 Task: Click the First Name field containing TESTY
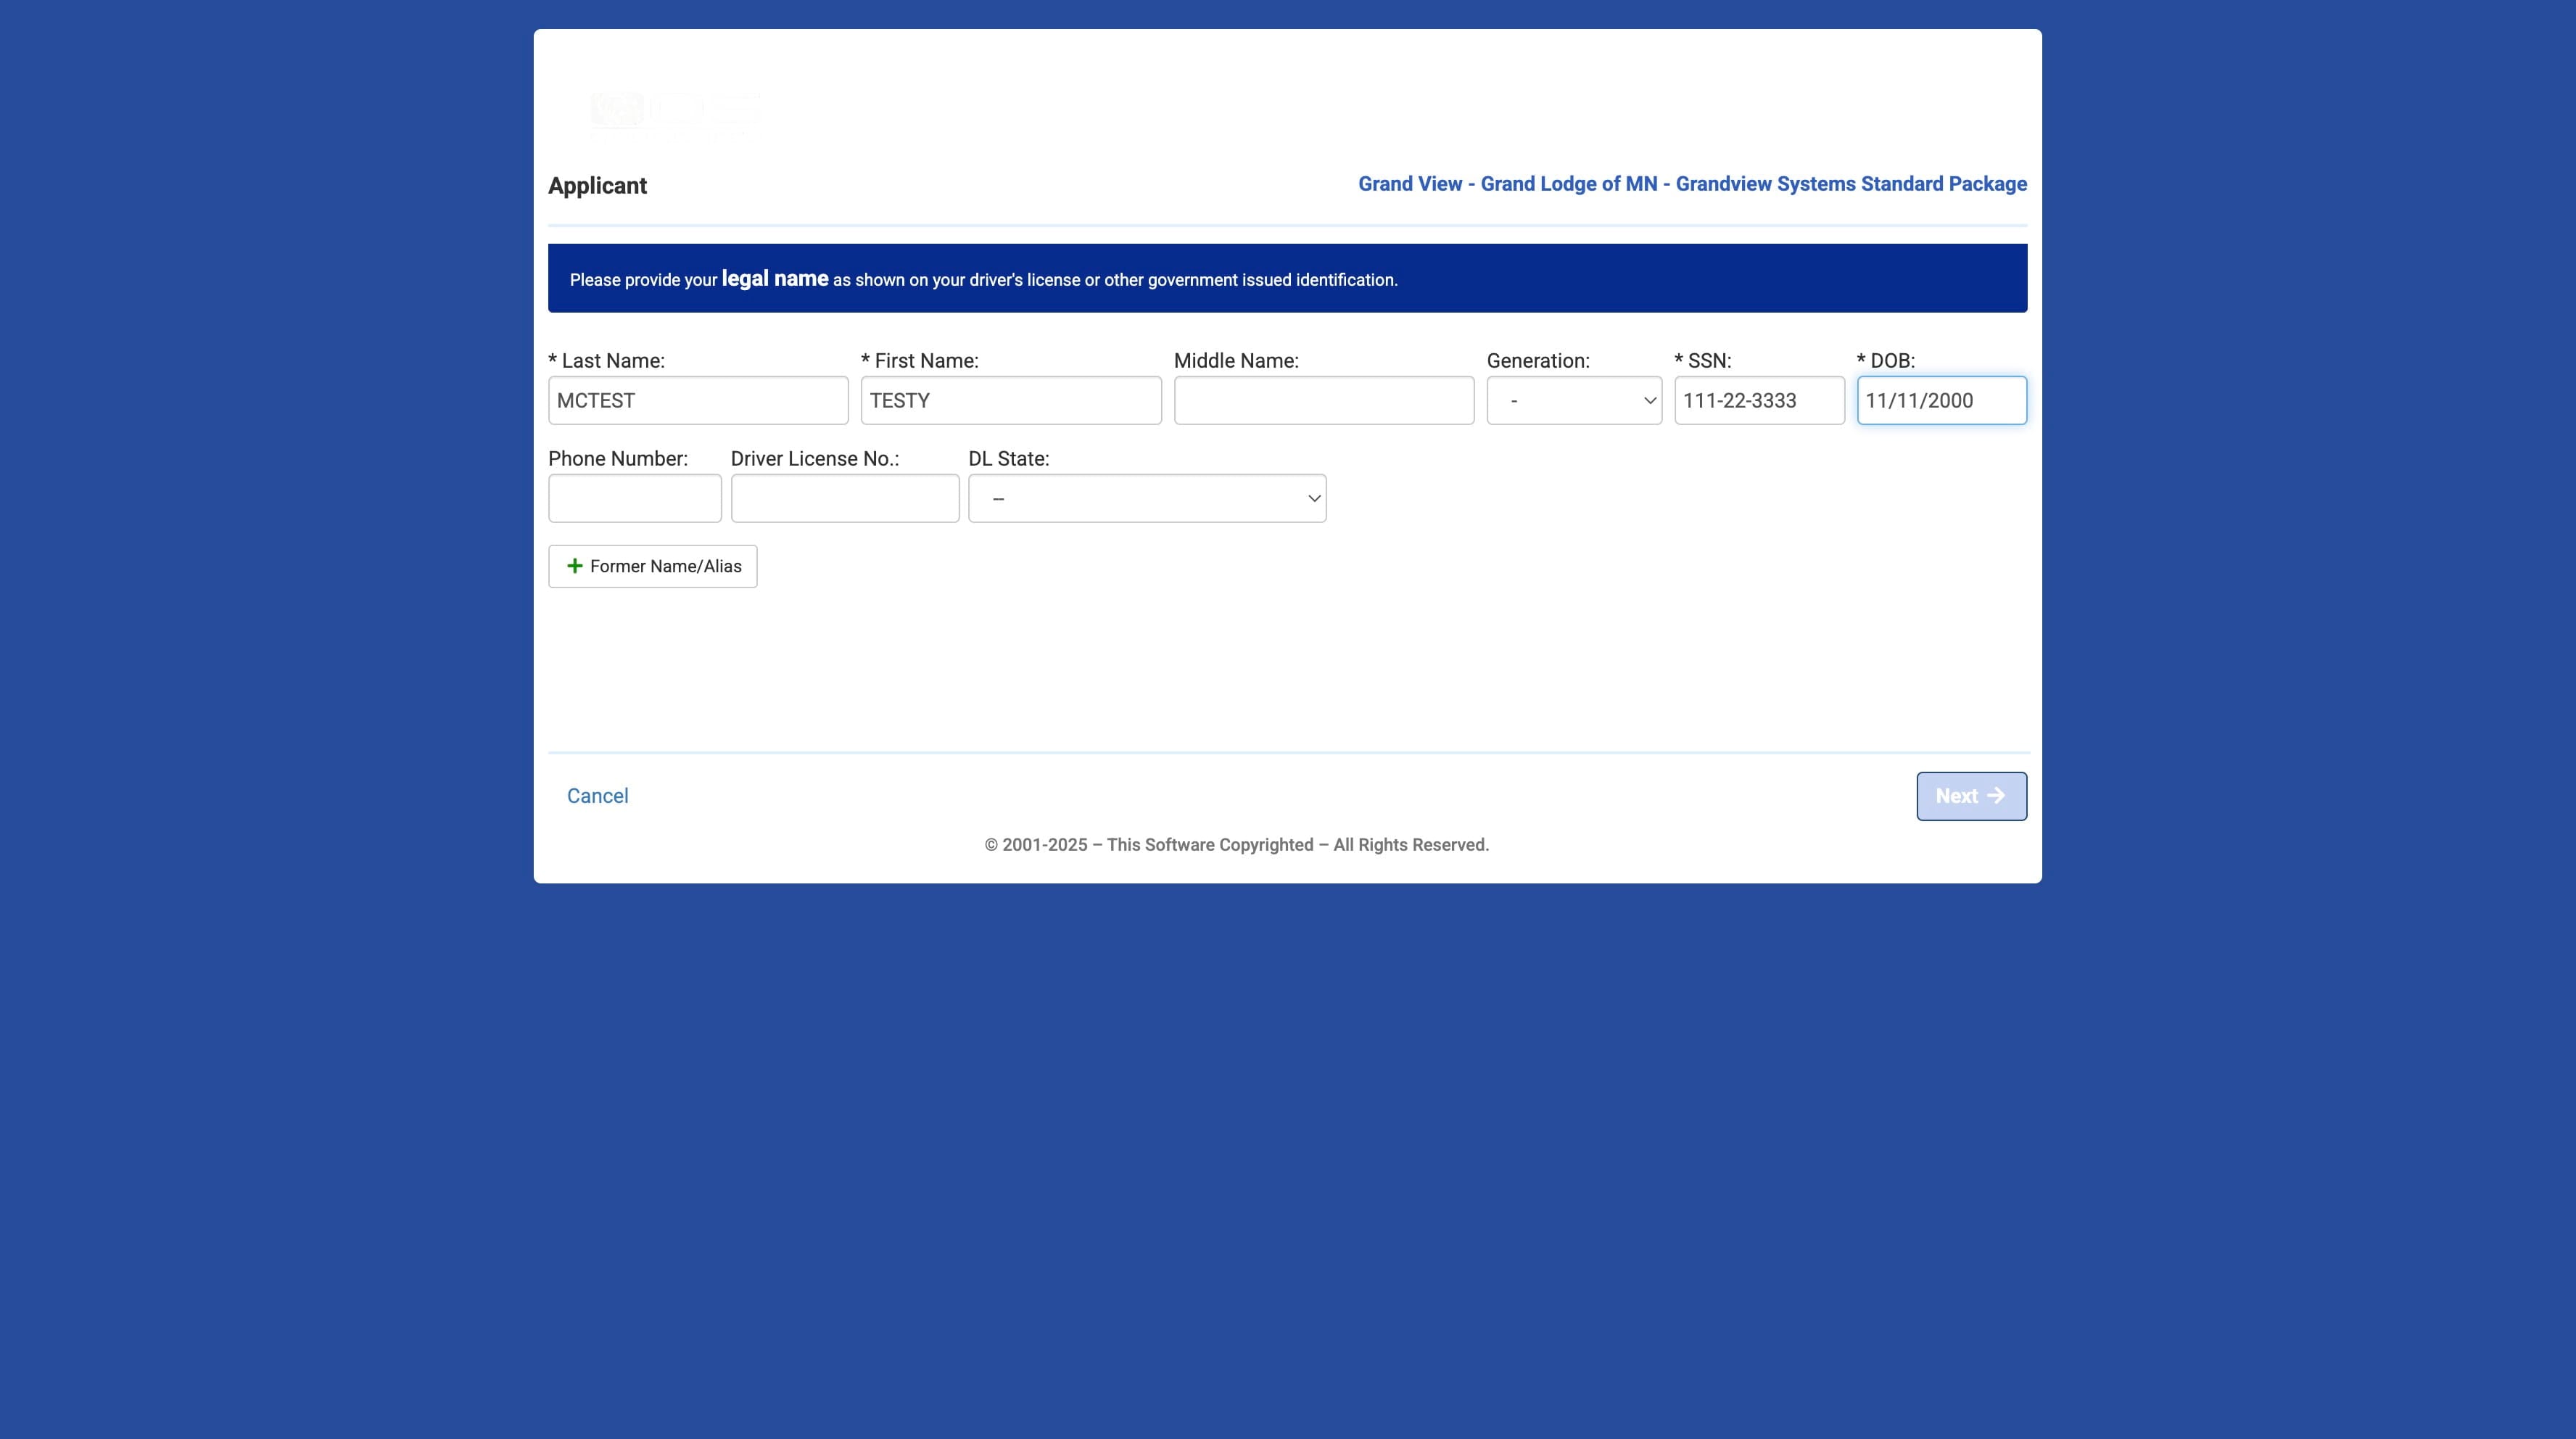point(1011,400)
